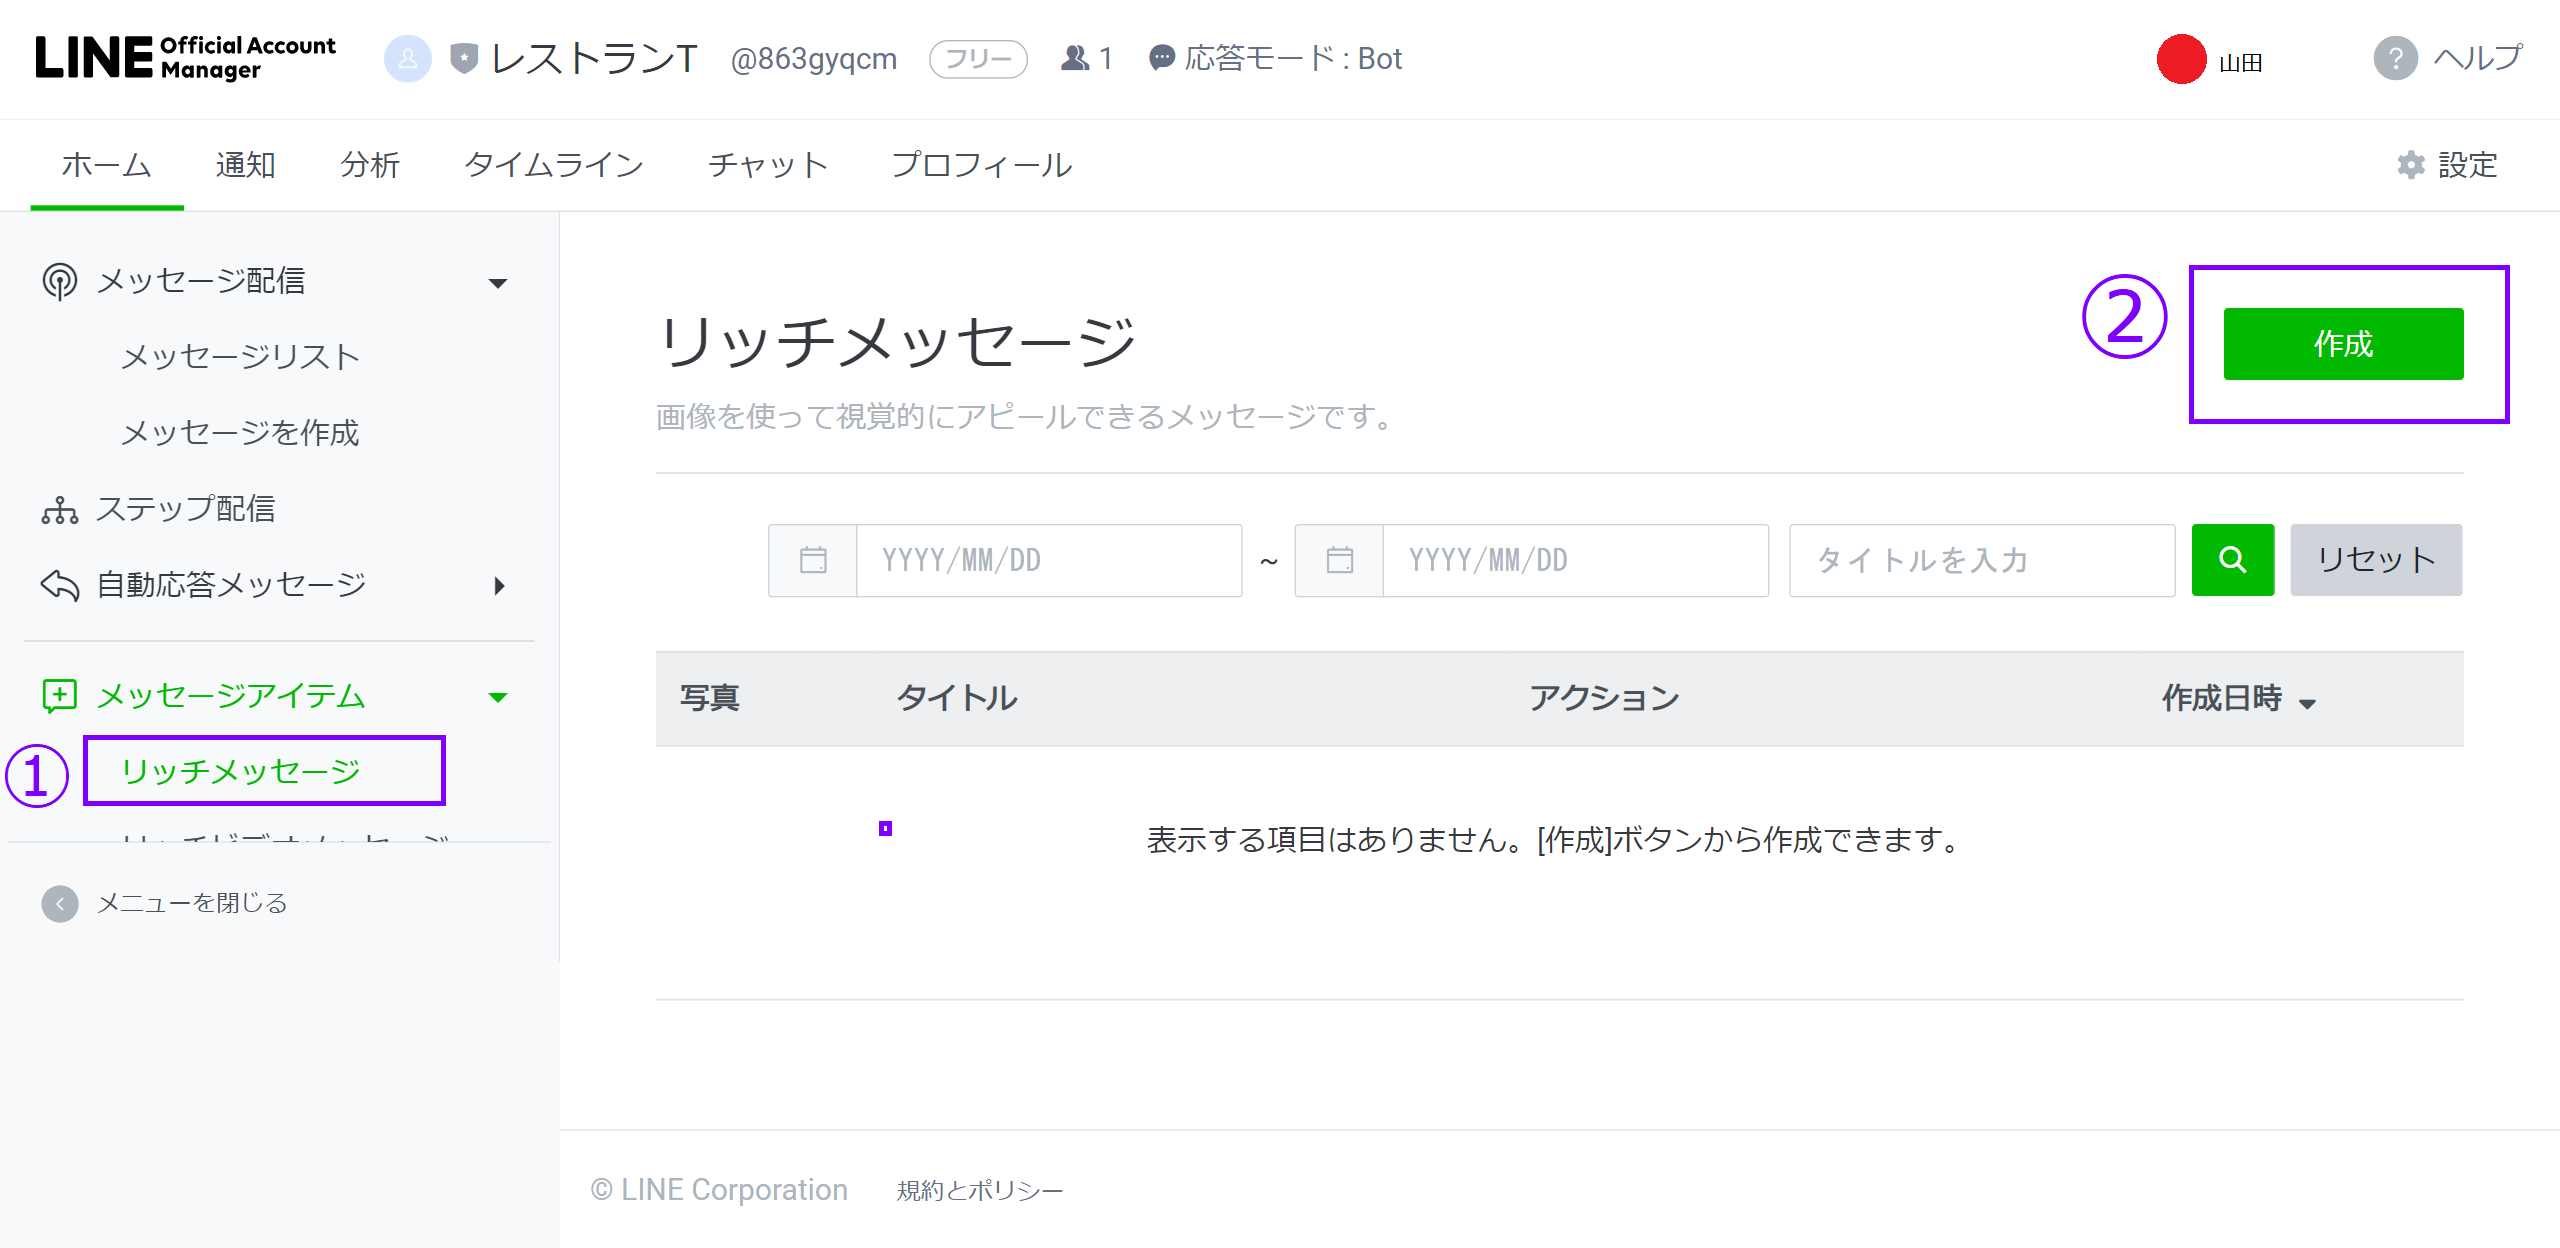Switch to the 通知 tab
This screenshot has height=1248, width=2560.
tap(246, 165)
